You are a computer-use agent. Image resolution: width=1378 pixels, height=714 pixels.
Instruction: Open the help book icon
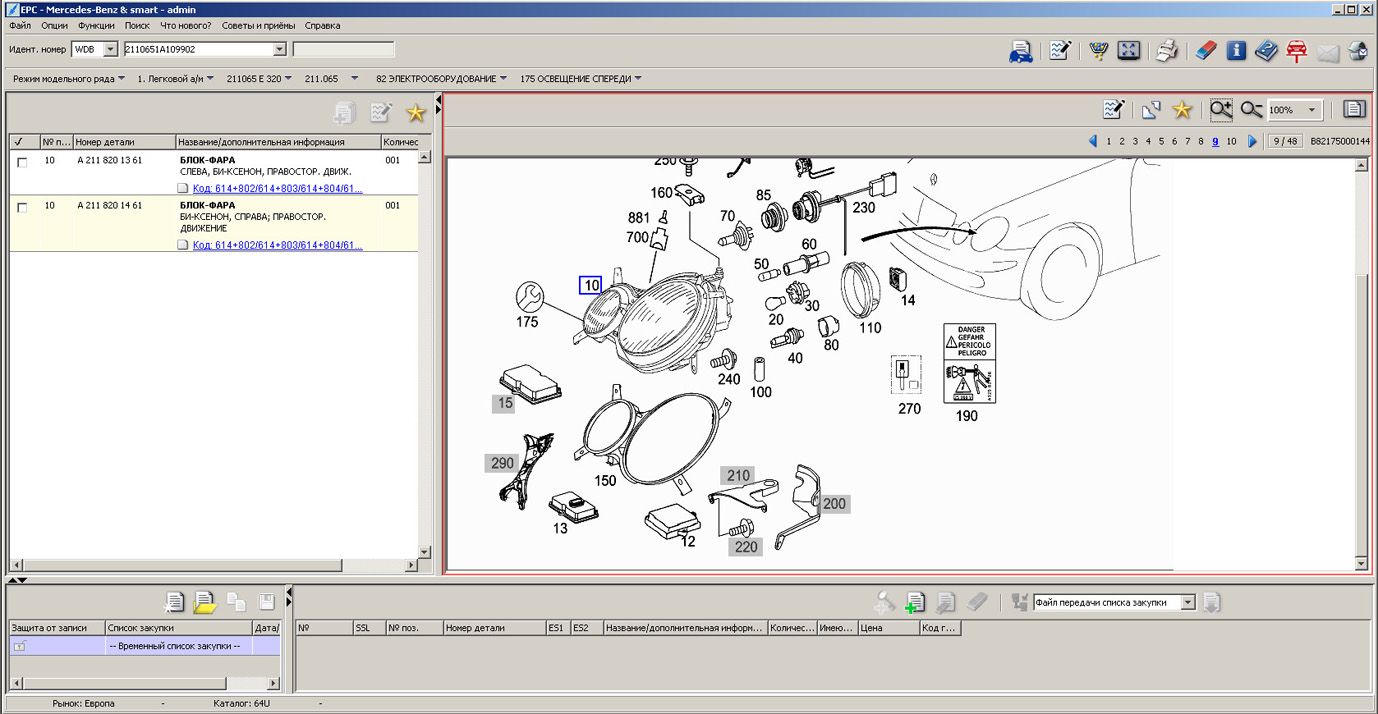tap(1266, 51)
